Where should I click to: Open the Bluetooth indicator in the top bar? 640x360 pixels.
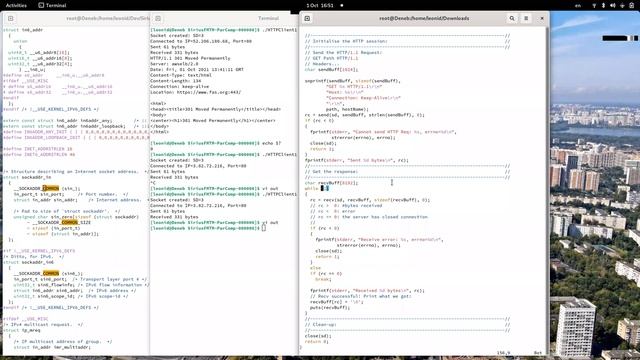tap(603, 5)
